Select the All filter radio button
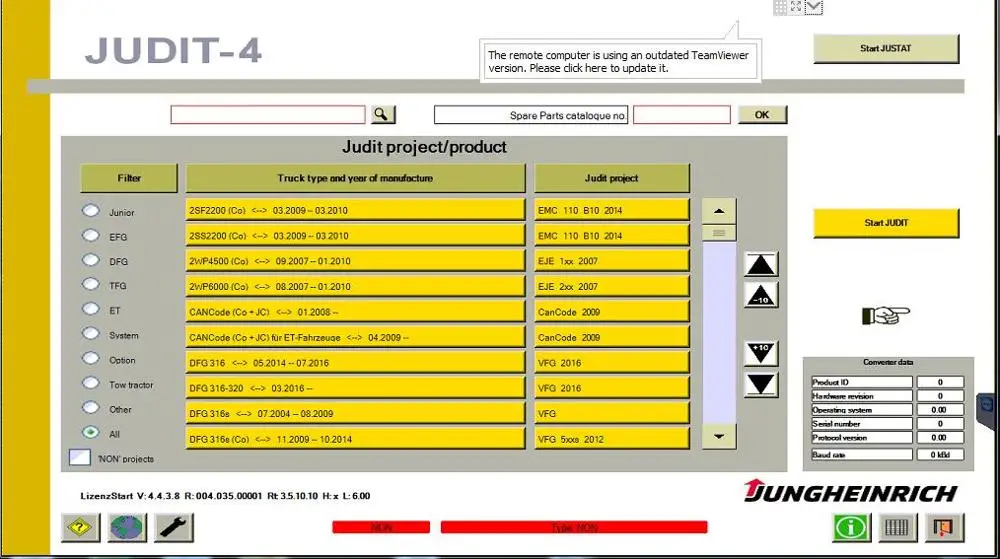 coord(91,432)
